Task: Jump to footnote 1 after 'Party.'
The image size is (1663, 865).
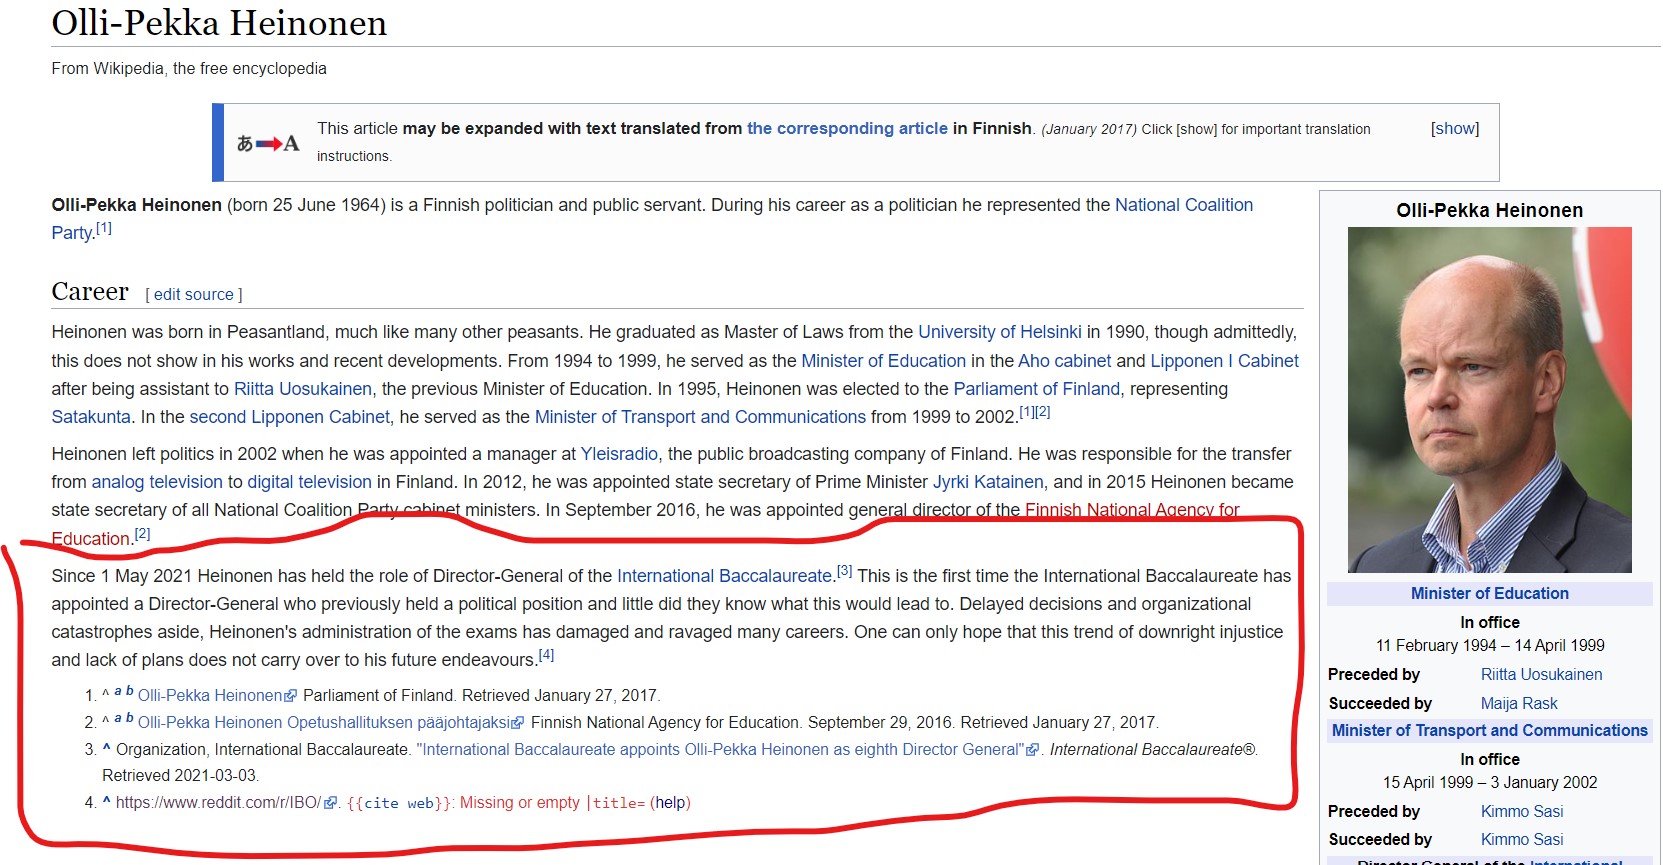Action: pos(104,228)
